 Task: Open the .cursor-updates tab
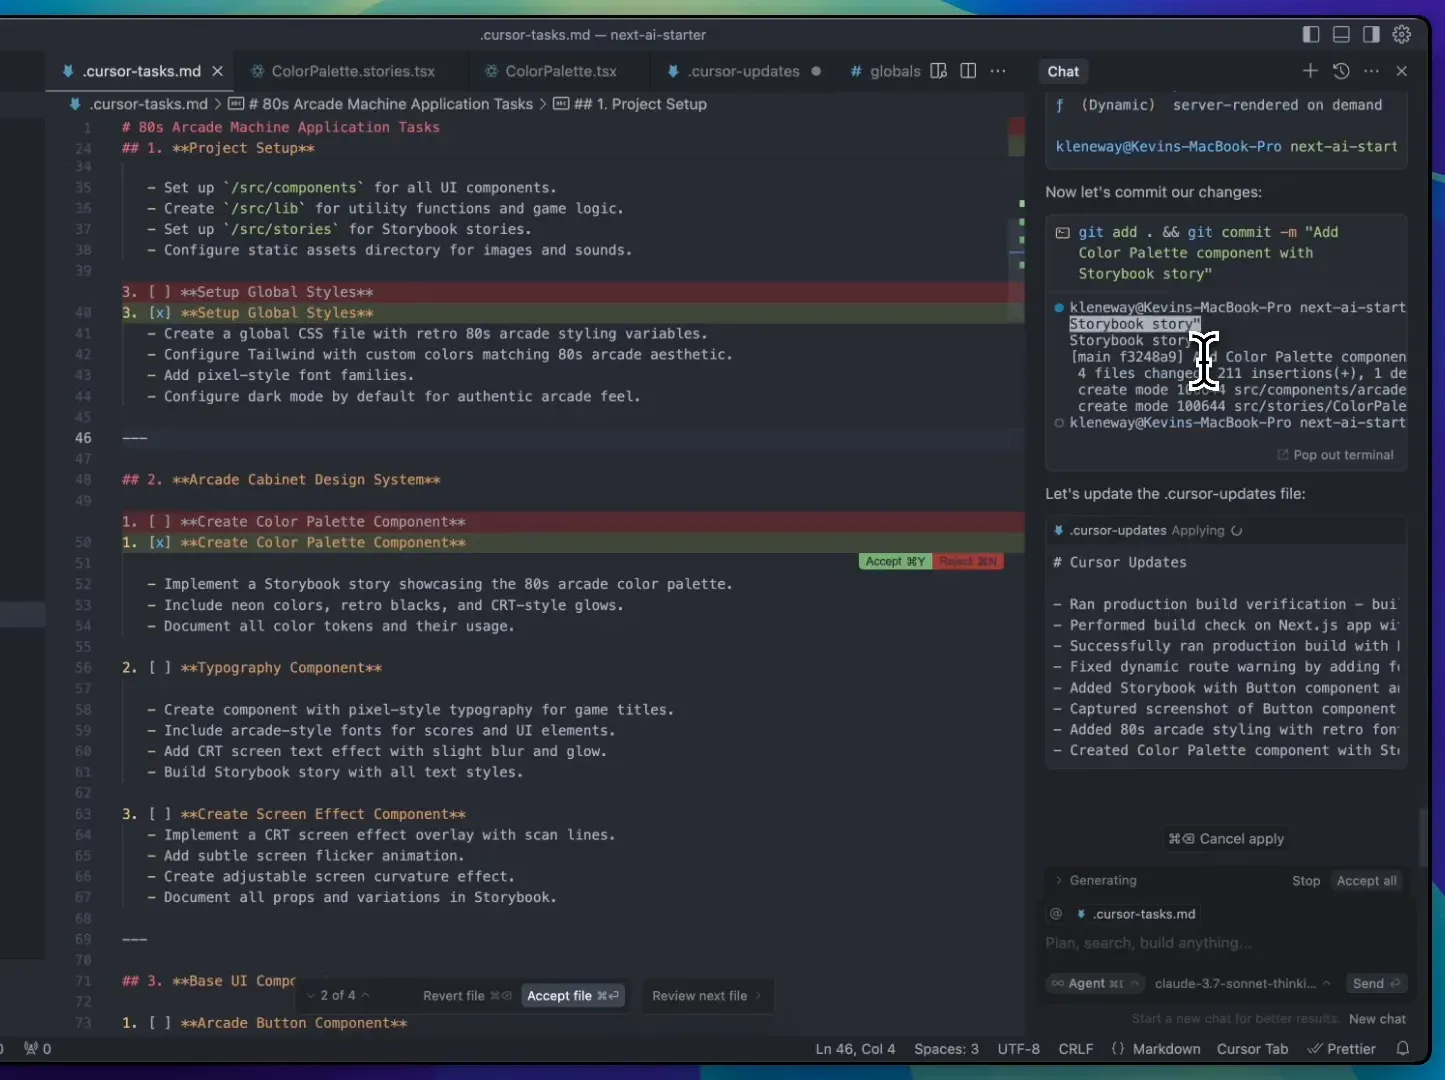pyautogui.click(x=743, y=71)
